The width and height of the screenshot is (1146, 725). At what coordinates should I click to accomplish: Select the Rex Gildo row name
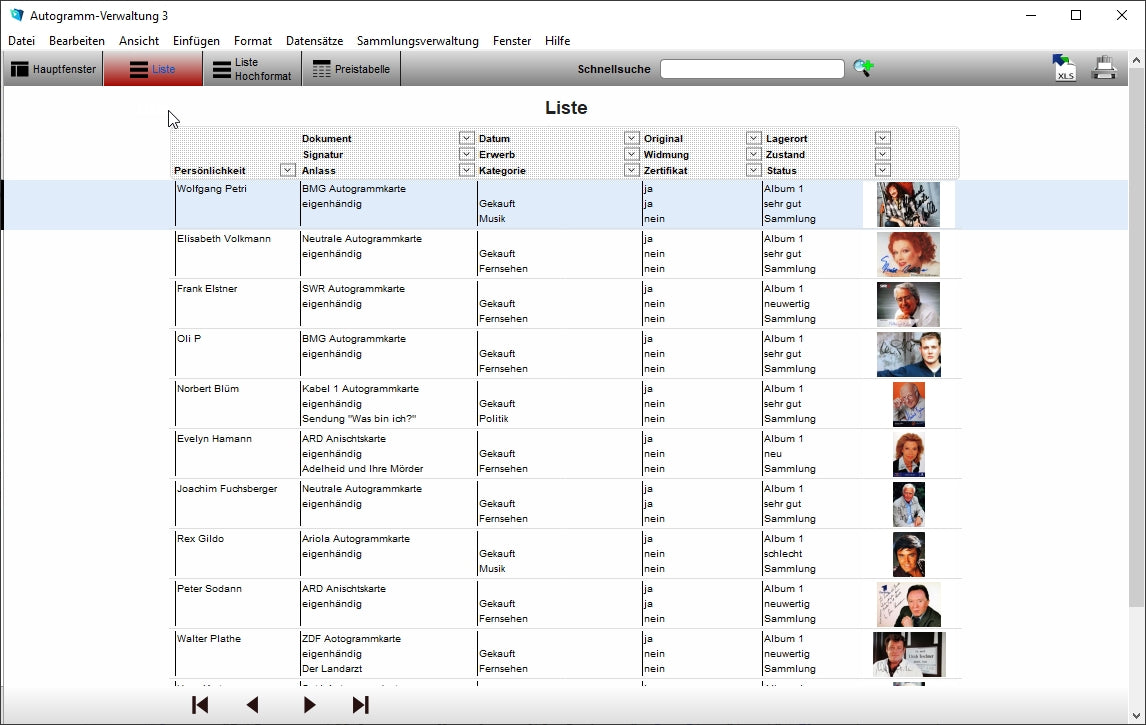click(200, 539)
